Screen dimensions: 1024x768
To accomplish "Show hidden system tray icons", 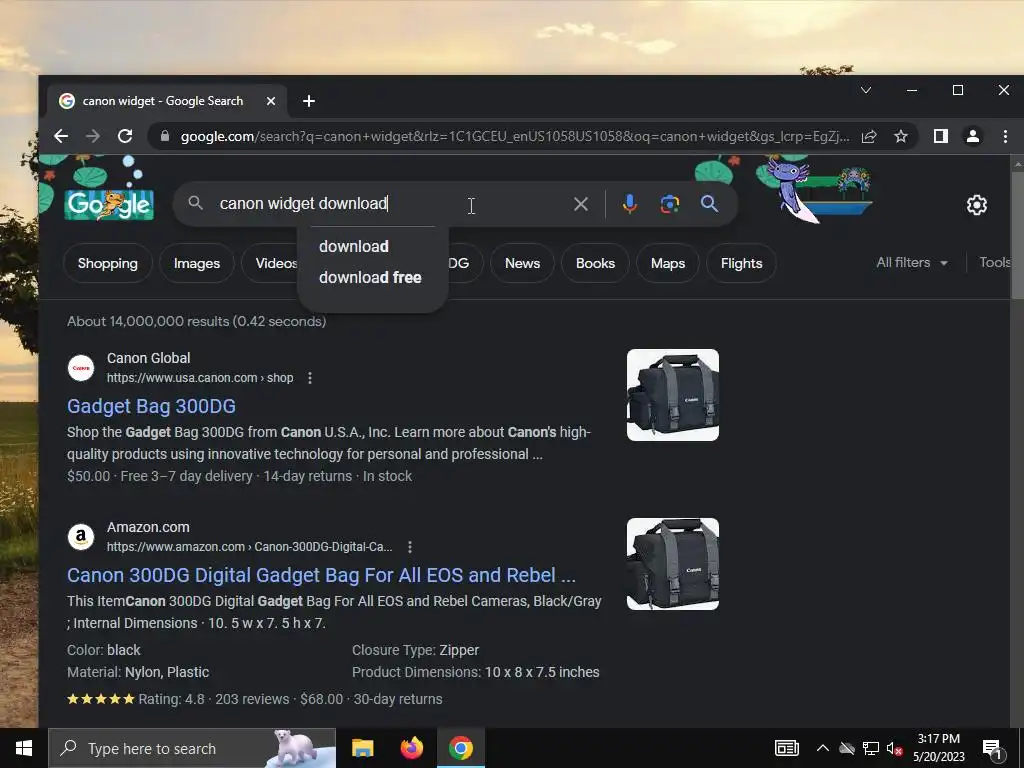I will coord(823,748).
